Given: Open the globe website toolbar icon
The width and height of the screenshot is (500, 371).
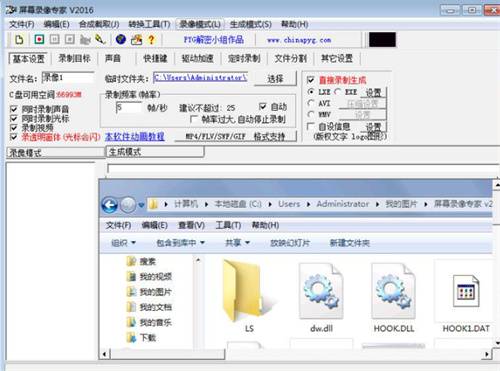Looking at the screenshot, I should click(x=121, y=40).
